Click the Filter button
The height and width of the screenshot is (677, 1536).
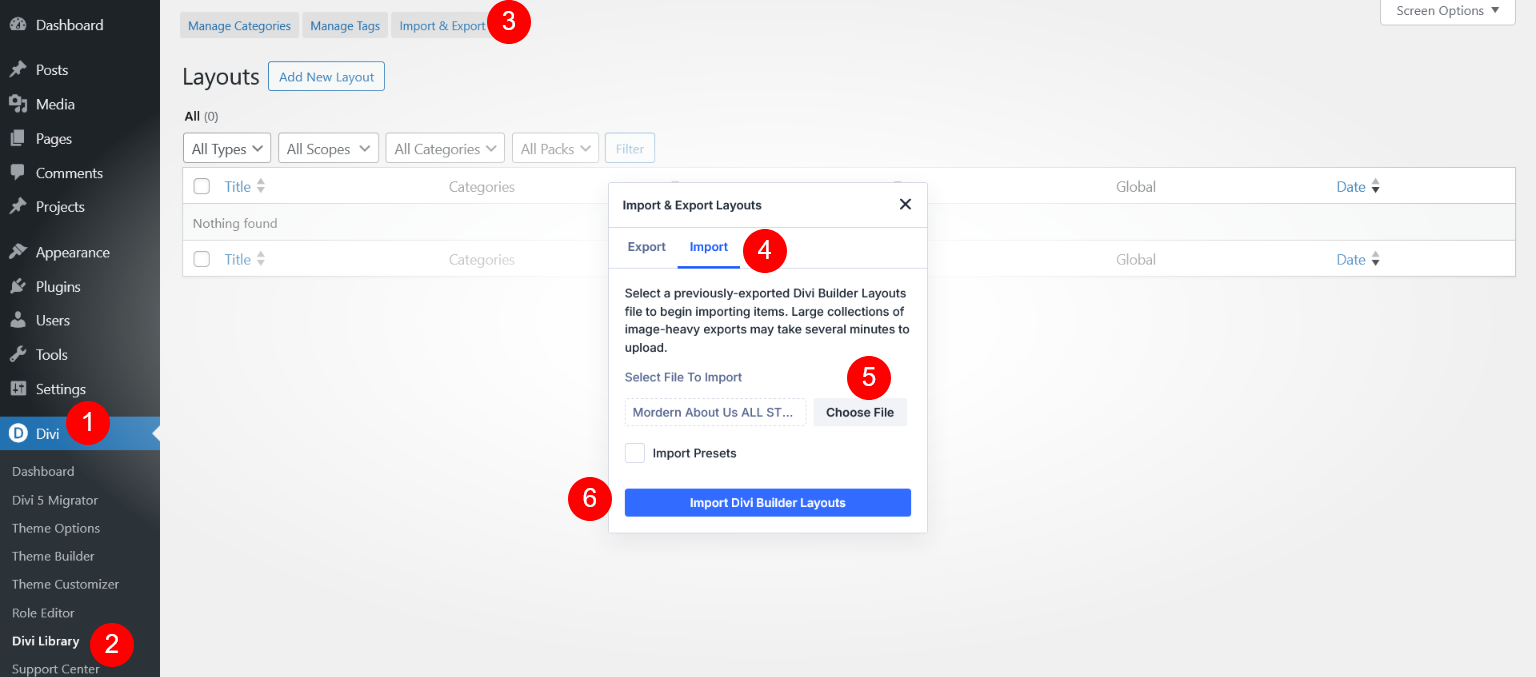pos(630,148)
